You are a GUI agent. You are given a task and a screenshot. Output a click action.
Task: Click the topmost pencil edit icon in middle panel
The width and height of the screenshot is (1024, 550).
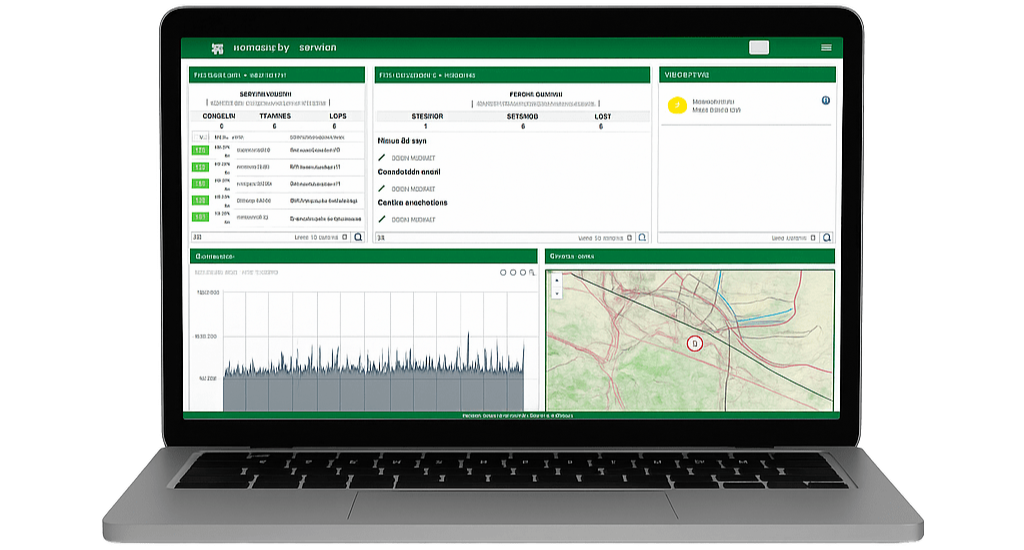(382, 158)
